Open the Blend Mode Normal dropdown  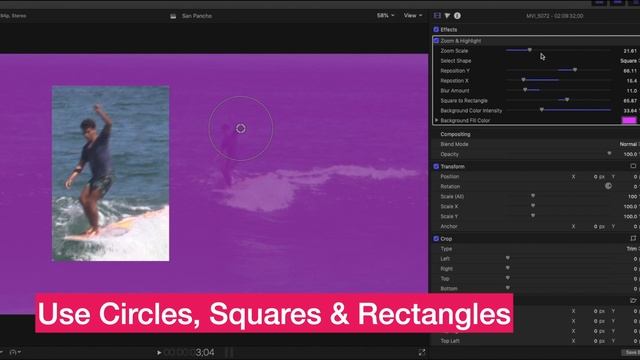click(x=629, y=144)
